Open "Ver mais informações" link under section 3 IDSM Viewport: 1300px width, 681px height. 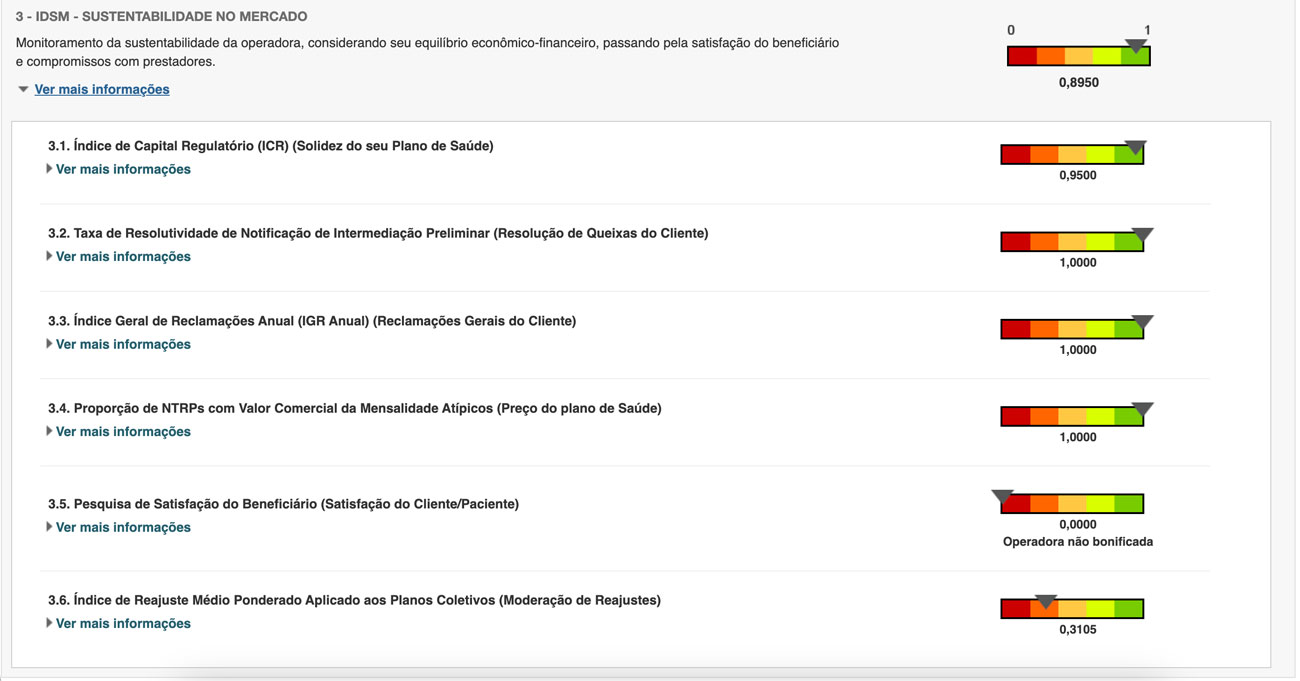pyautogui.click(x=102, y=89)
